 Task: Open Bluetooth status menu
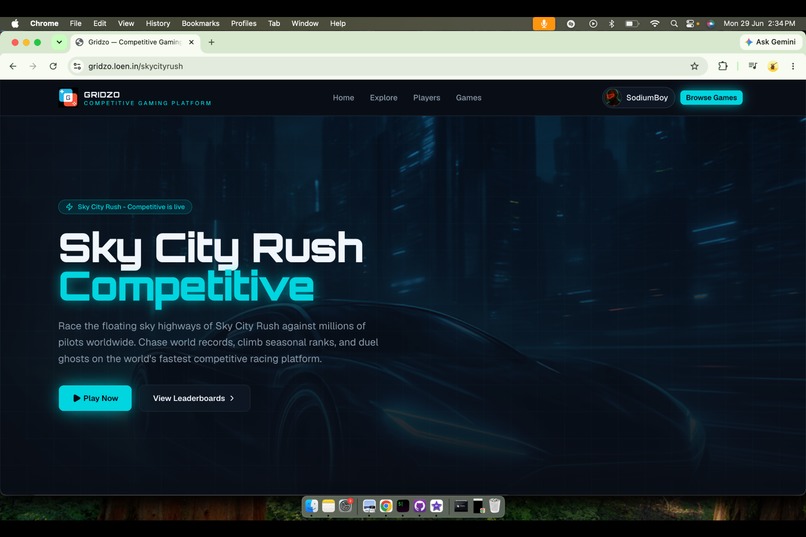(611, 24)
